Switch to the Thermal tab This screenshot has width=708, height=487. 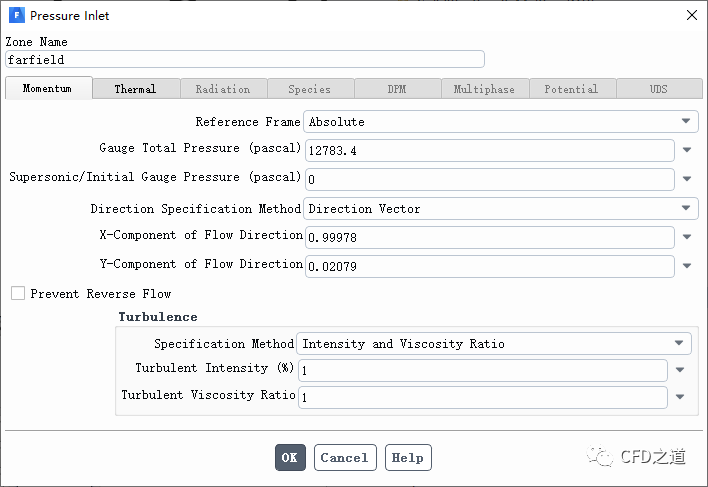135,89
